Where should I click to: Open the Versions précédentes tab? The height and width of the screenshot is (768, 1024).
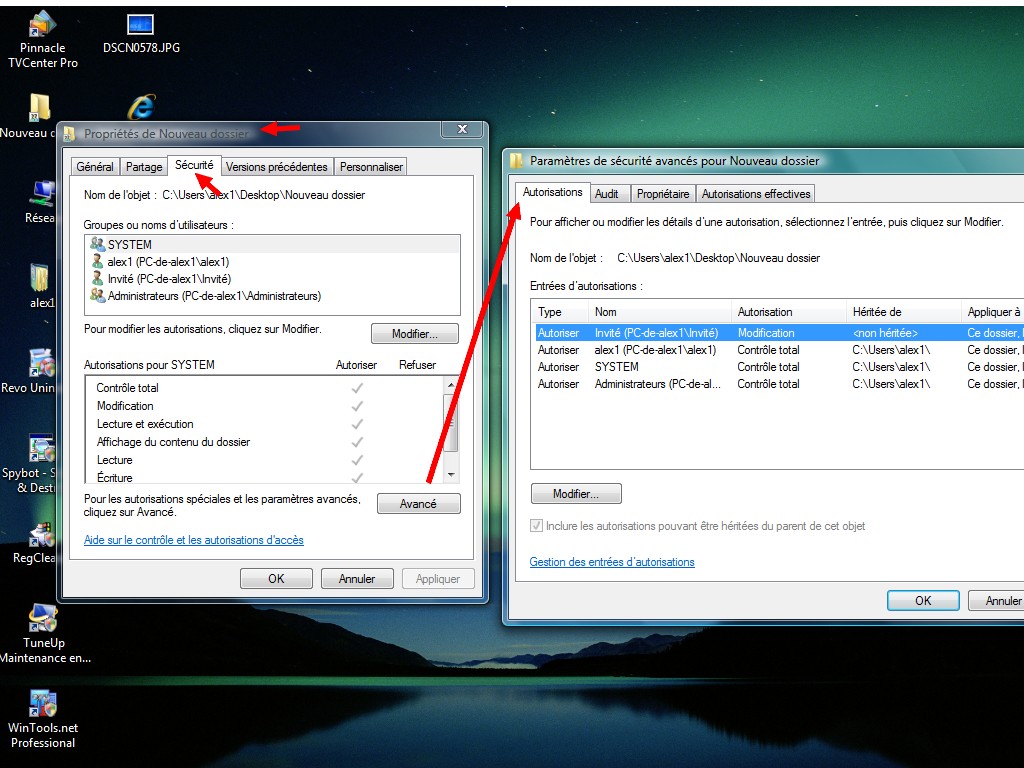[x=276, y=167]
